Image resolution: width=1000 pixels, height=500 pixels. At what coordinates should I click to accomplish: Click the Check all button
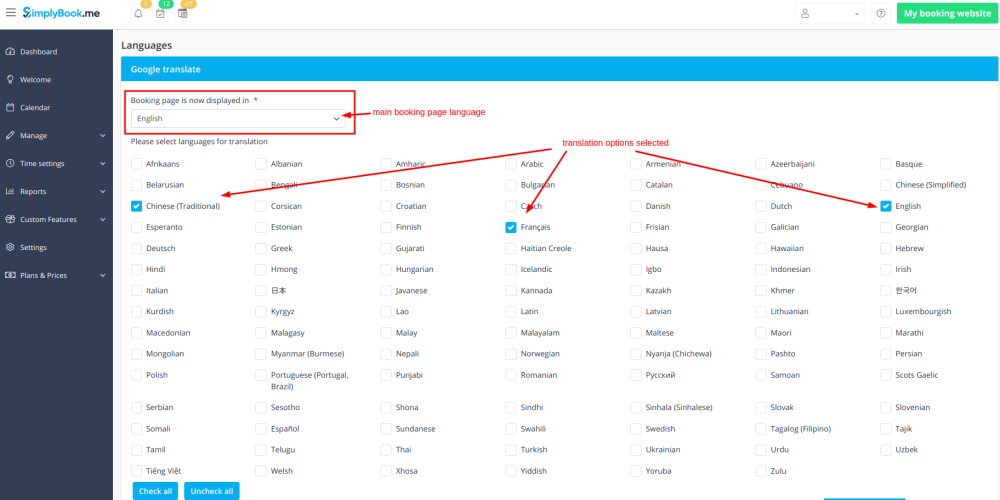tap(156, 491)
